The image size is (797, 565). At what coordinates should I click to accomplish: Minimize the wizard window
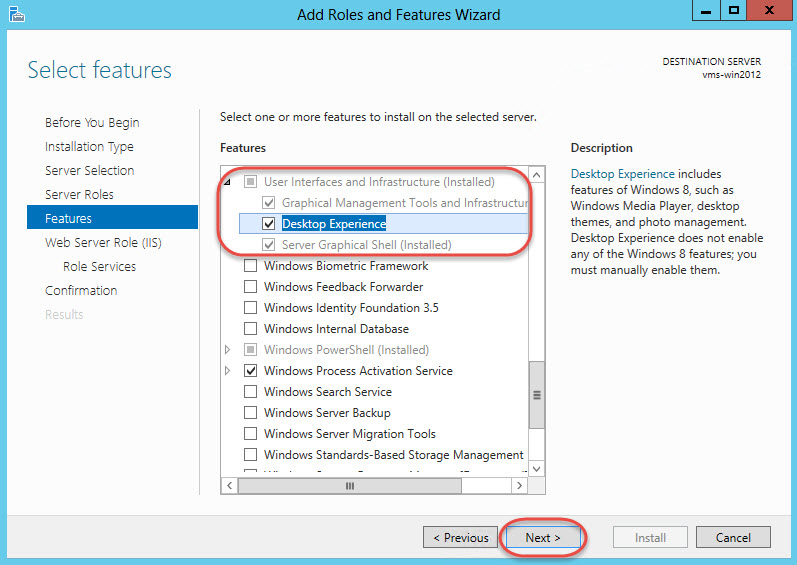coord(706,11)
